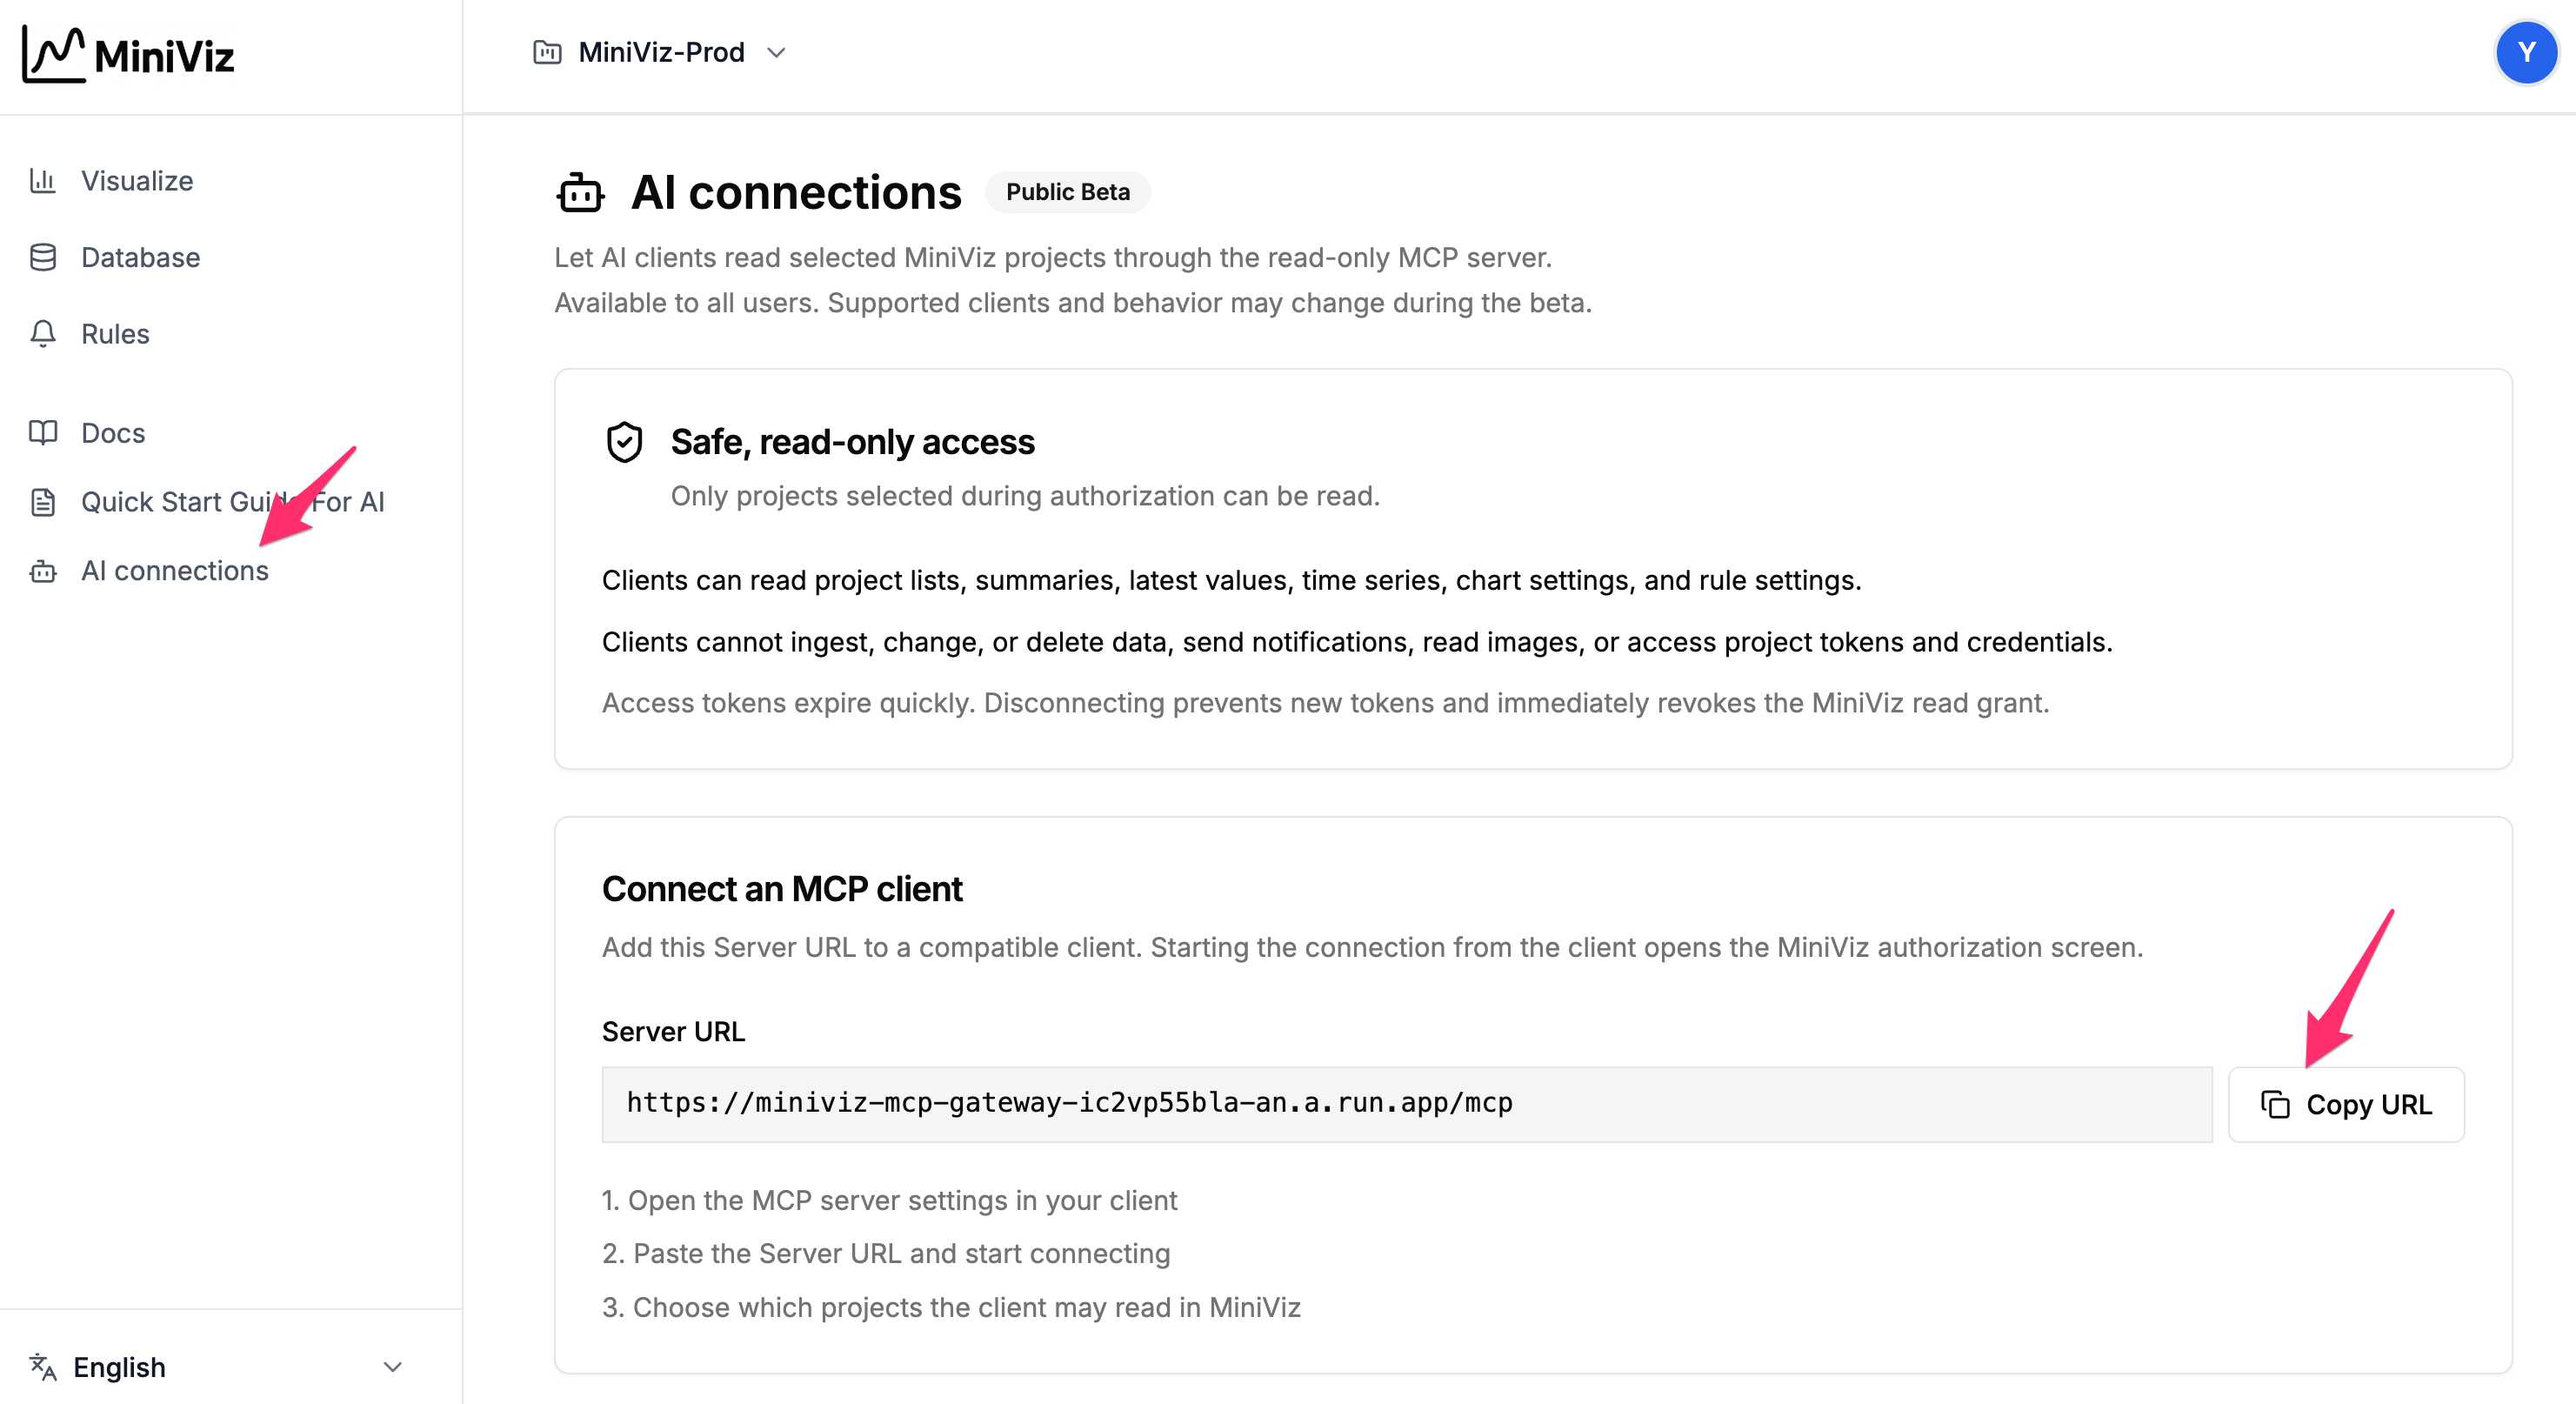Click the Quick Start Guide document icon

tap(43, 501)
